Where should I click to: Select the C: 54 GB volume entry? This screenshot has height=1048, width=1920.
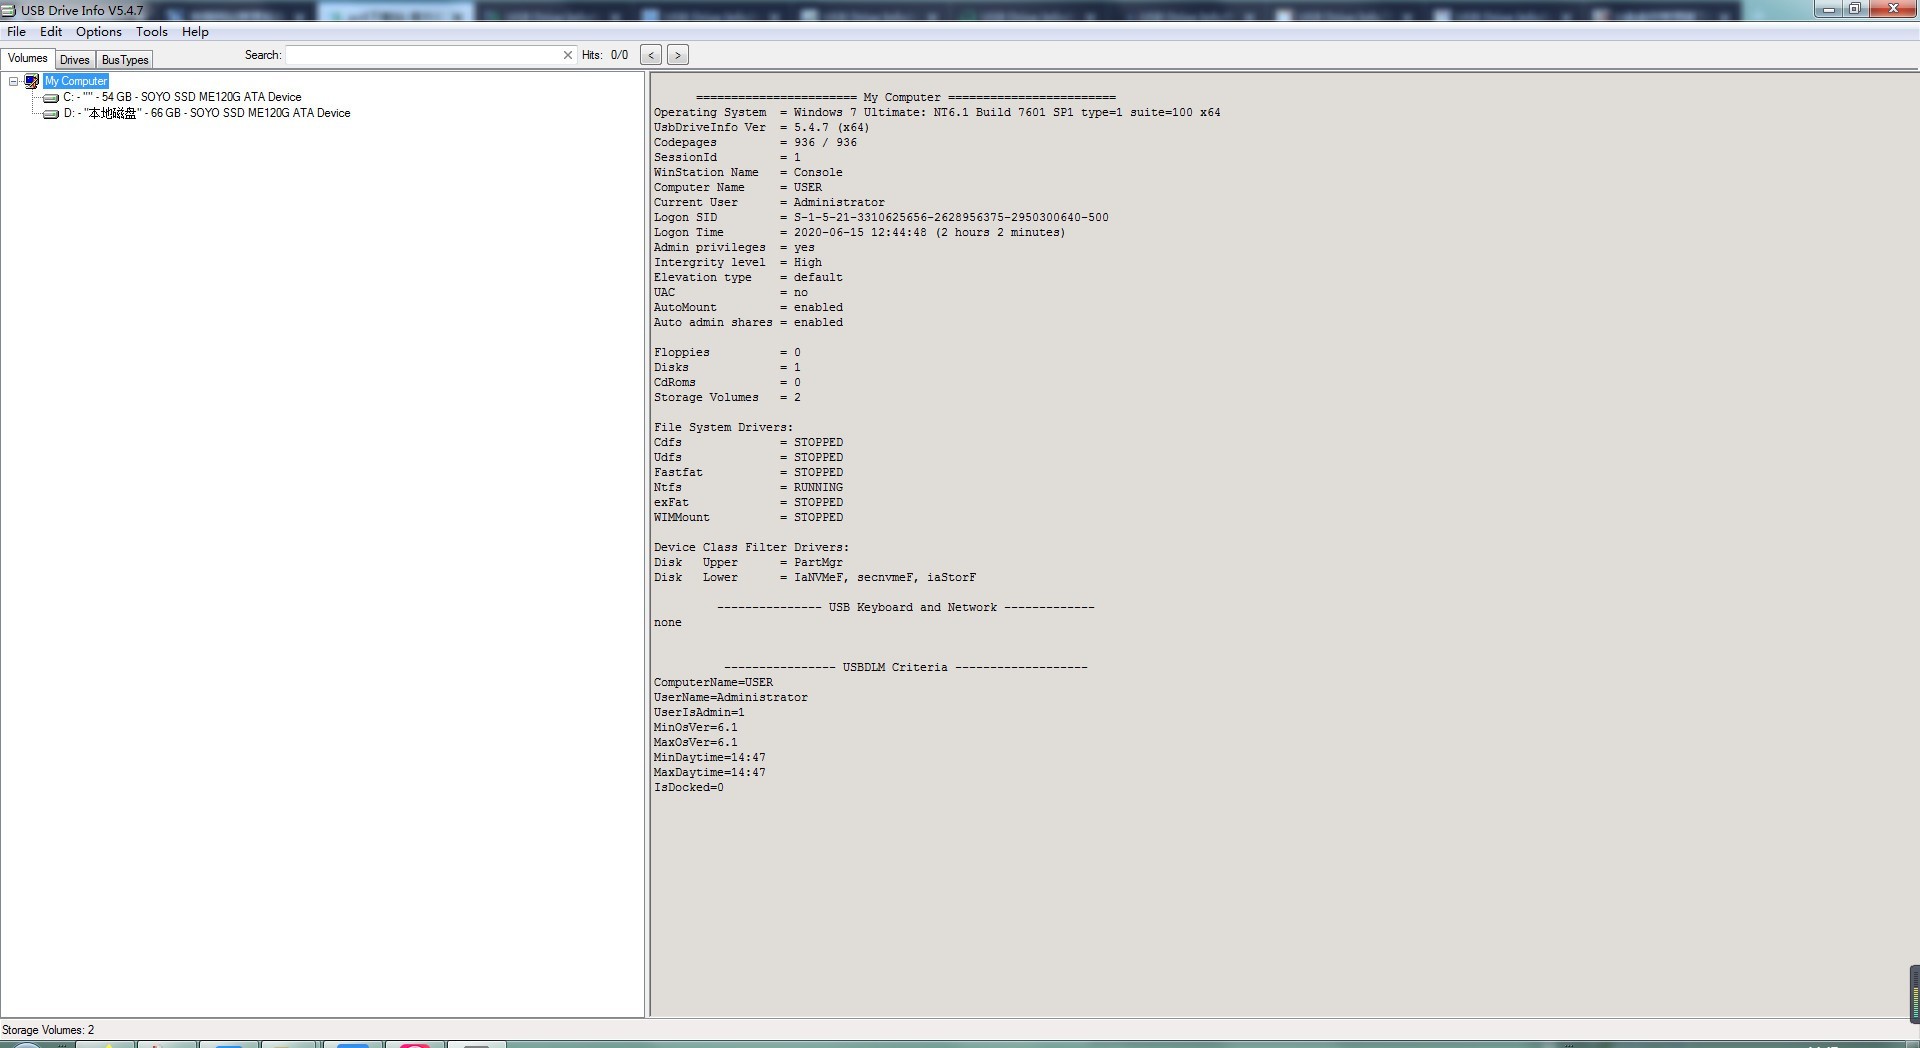(x=182, y=97)
